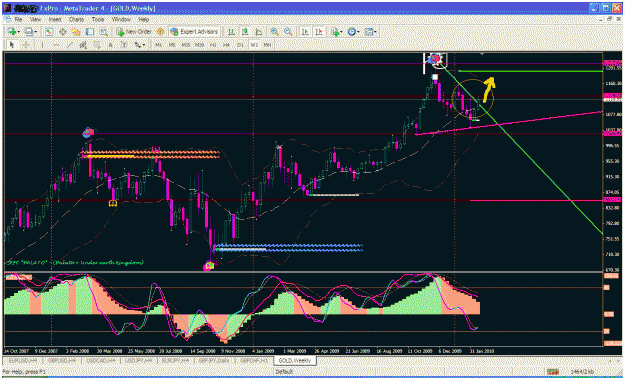Open the Strategy Tester icon

coord(104,32)
